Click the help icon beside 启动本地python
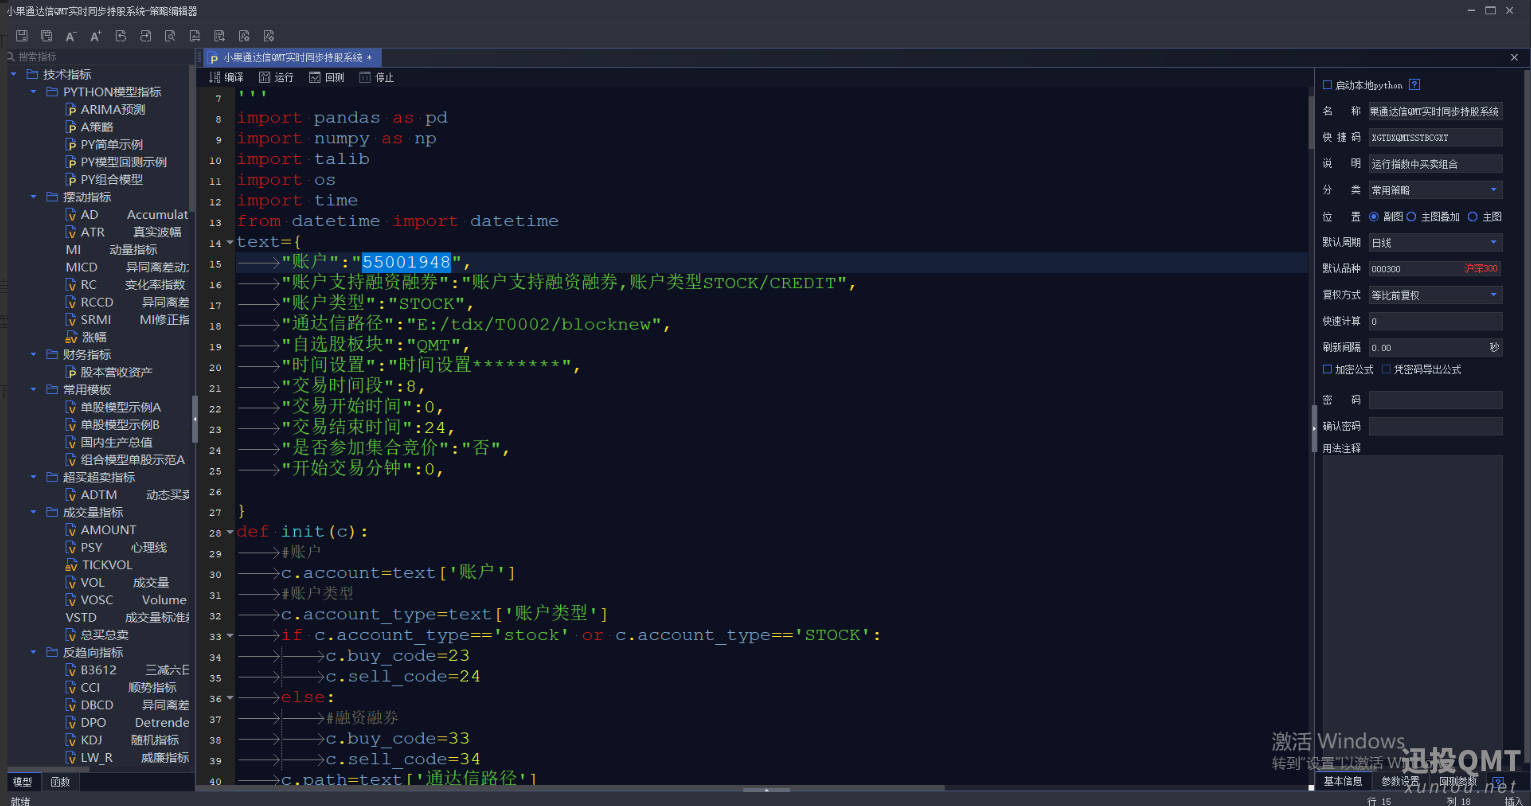Screen dimensions: 1531x806 click(x=1414, y=85)
